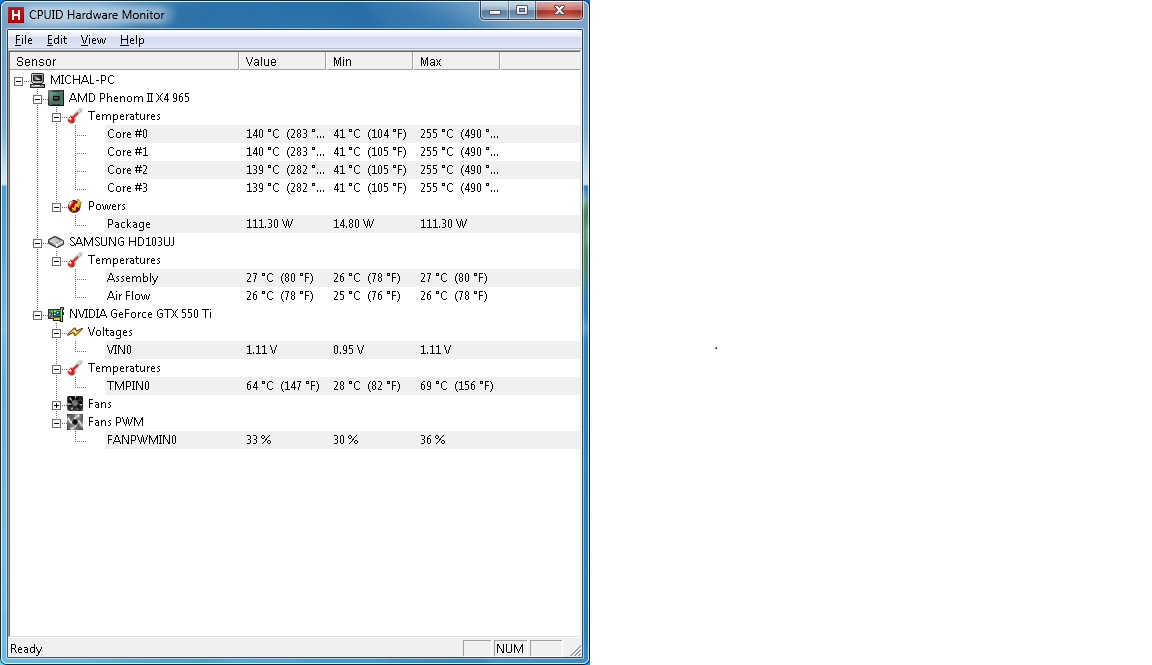This screenshot has width=1152, height=665.
Task: Click the Value column header
Action: coord(282,61)
